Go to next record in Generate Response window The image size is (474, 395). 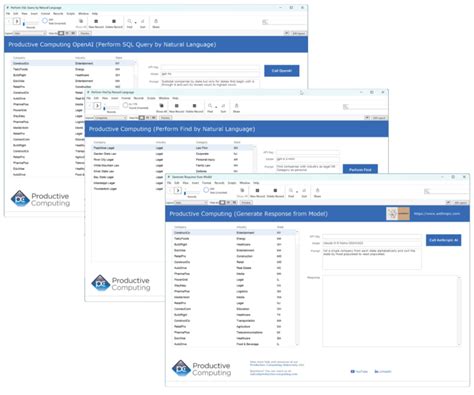[178, 190]
